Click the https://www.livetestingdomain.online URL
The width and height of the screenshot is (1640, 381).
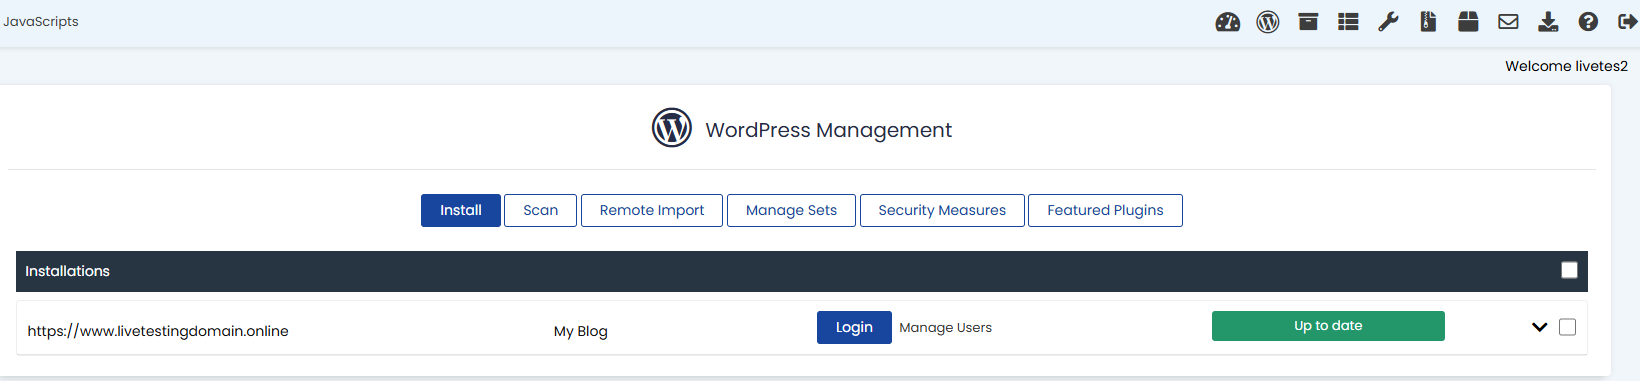(158, 331)
